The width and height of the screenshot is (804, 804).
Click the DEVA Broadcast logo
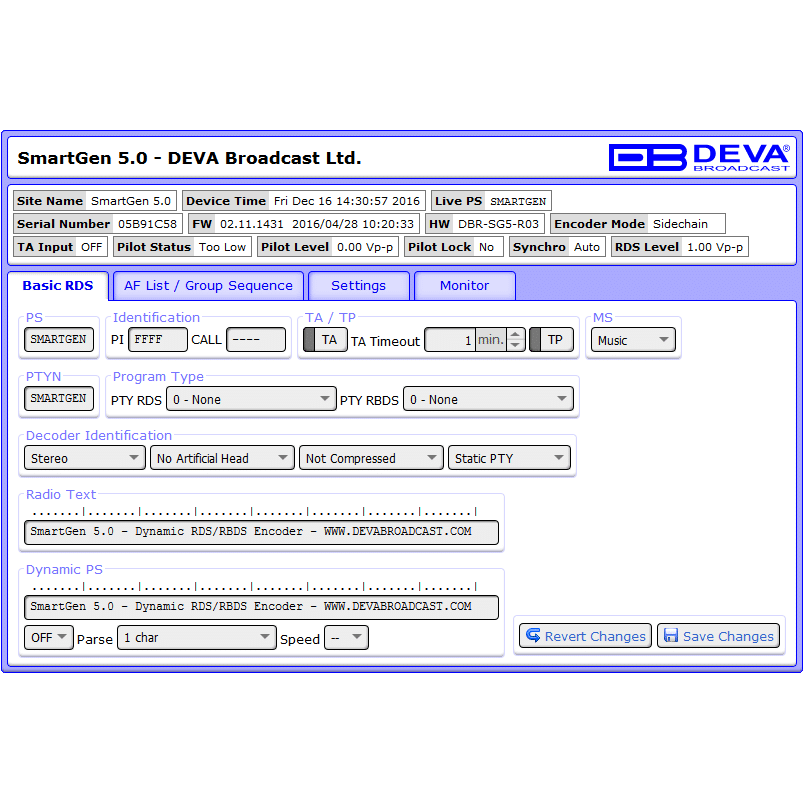699,157
